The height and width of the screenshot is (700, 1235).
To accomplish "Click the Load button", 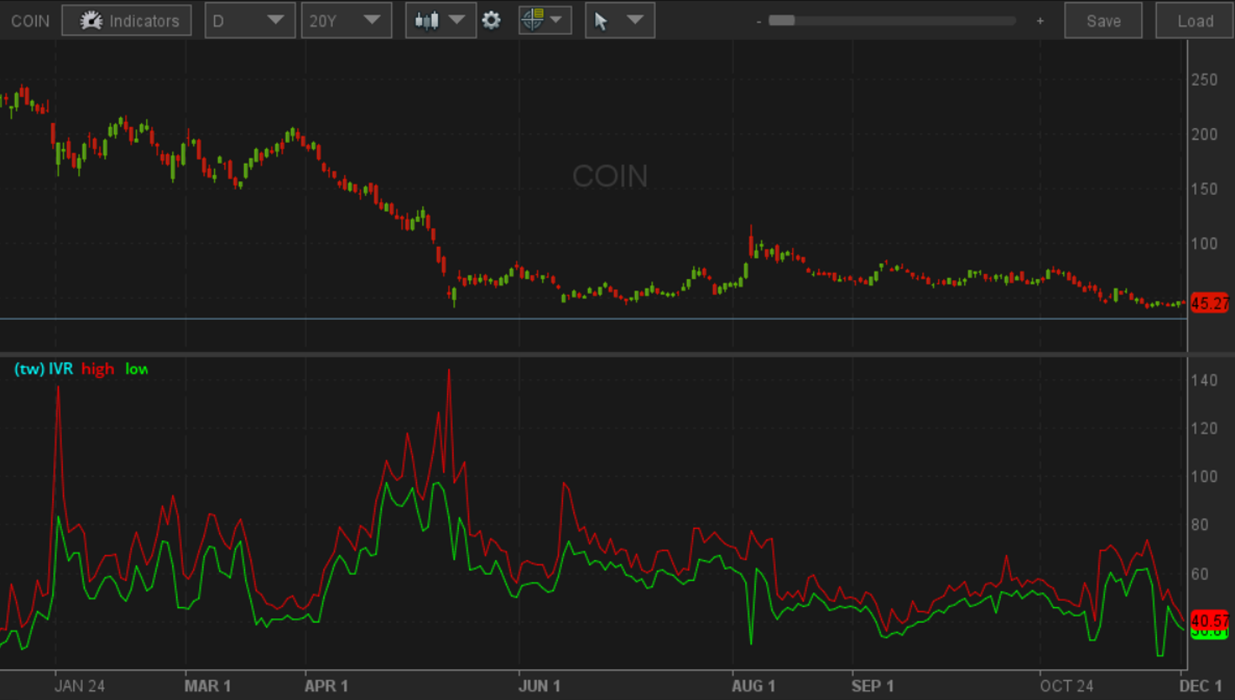I will click(x=1195, y=20).
